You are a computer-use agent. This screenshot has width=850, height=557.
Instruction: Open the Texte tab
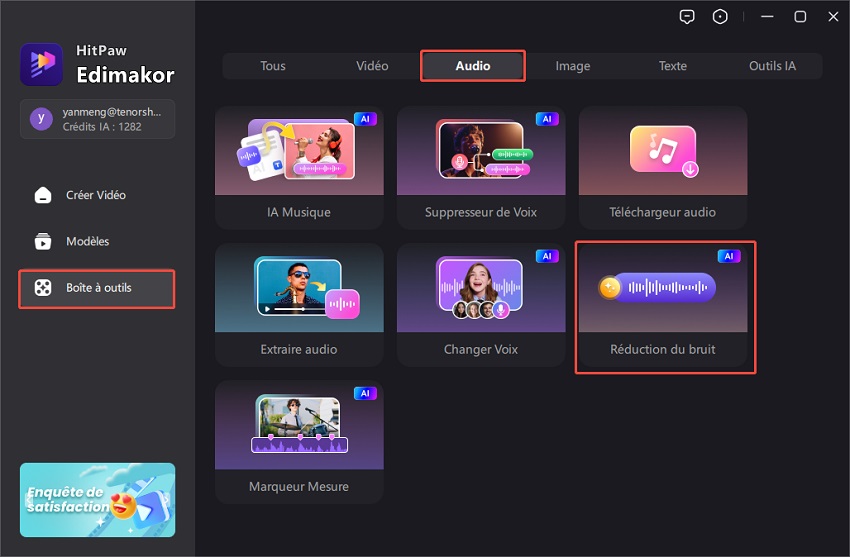click(672, 66)
